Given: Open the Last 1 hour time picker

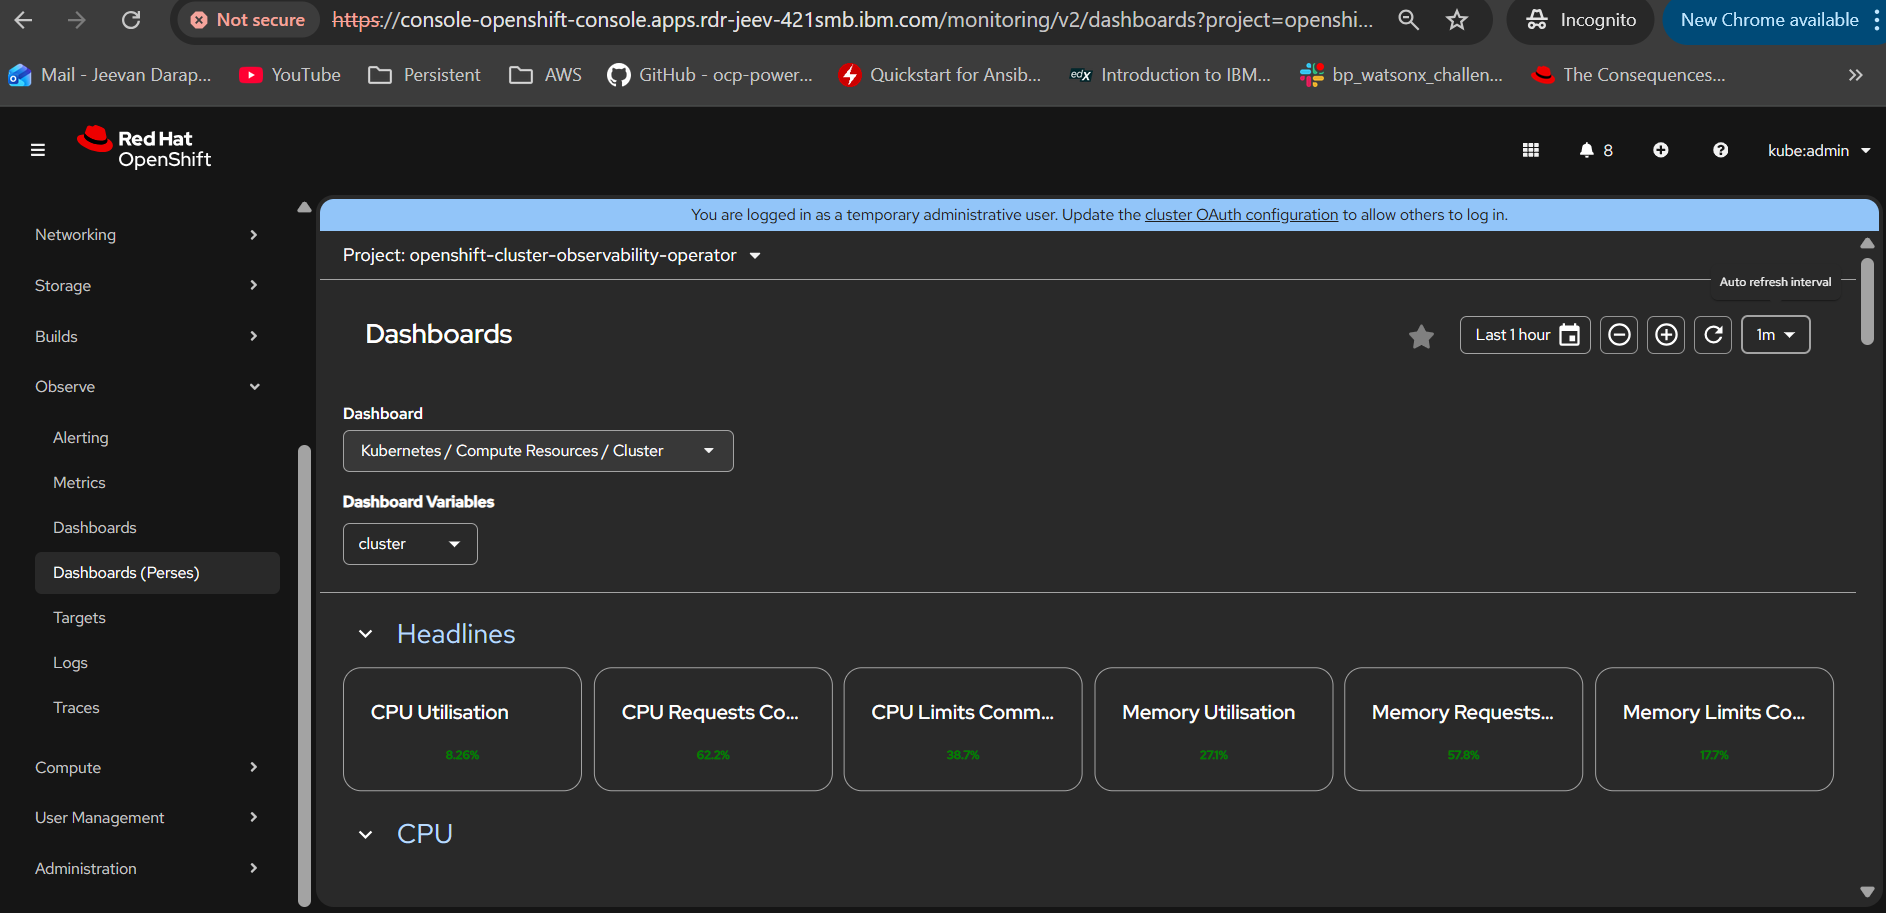Looking at the screenshot, I should click(x=1524, y=335).
